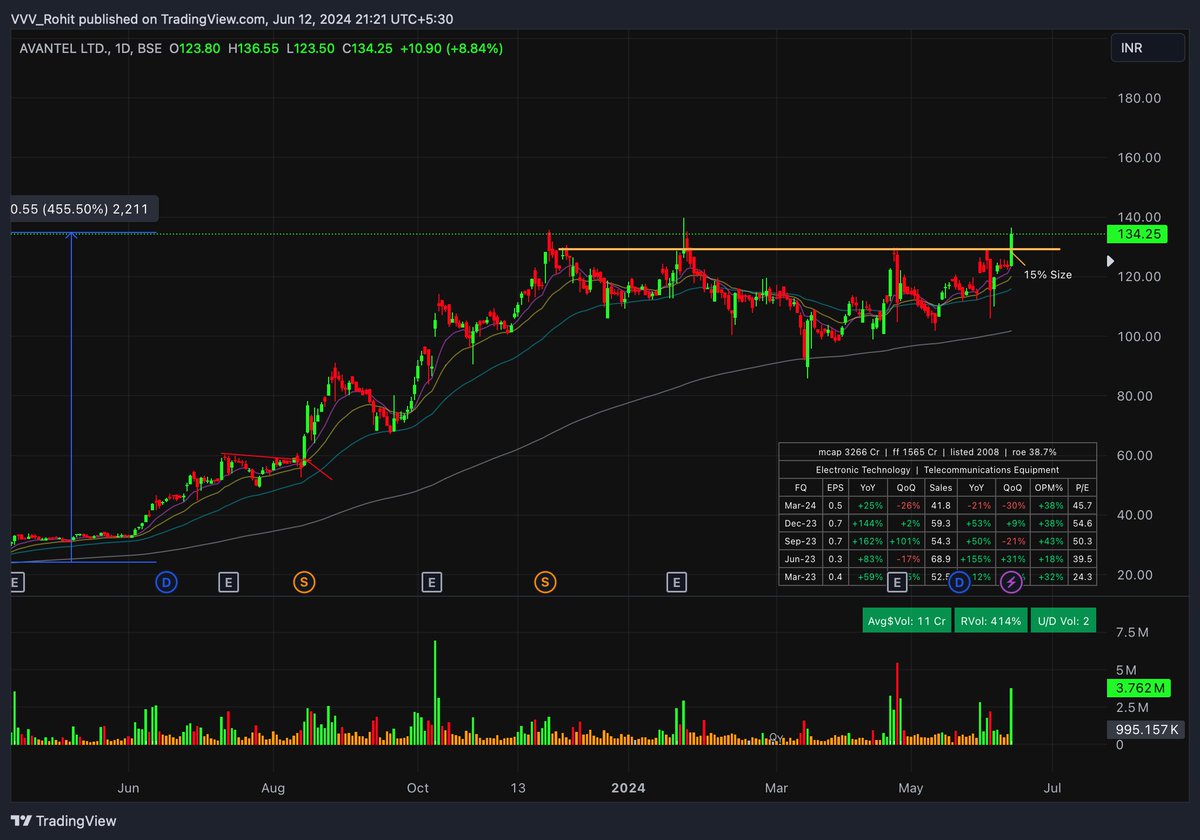Screen dimensions: 1200x840
Task: Click the E marker overlapping the Mar-23 table row
Action: [897, 581]
